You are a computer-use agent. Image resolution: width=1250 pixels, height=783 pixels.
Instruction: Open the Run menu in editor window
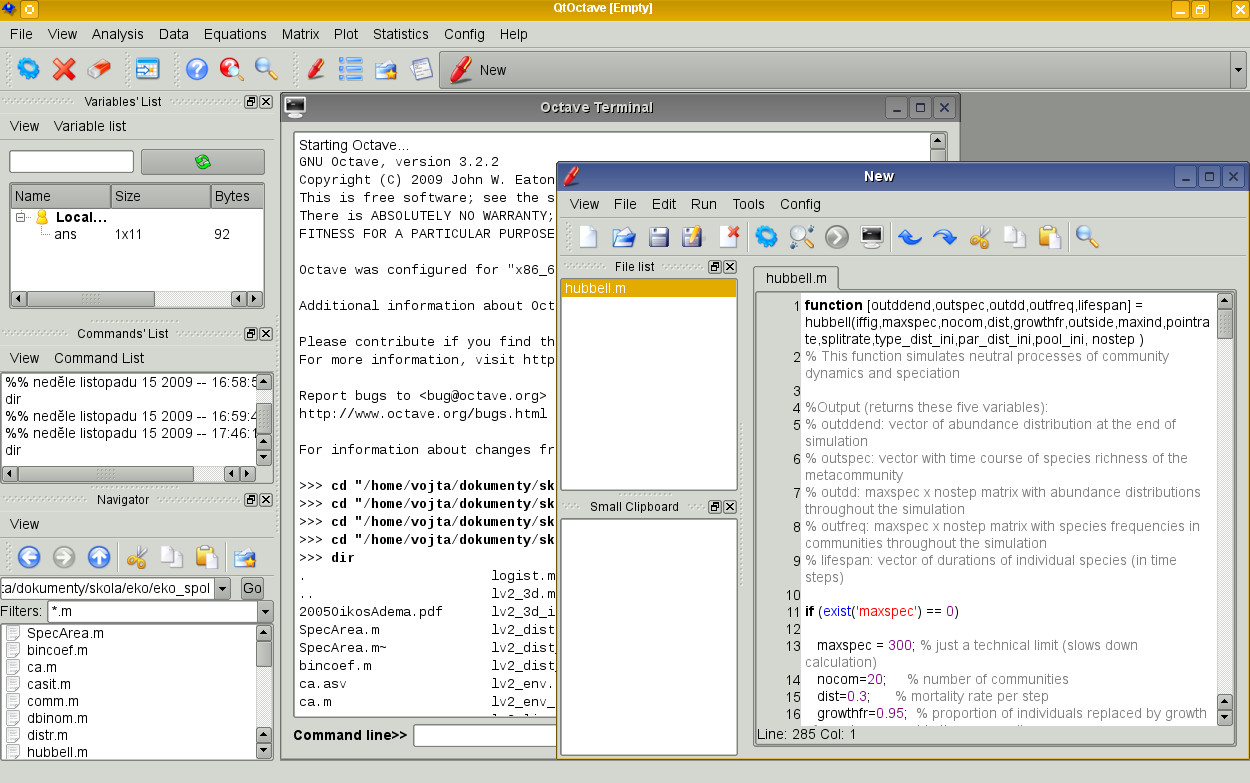click(x=704, y=204)
